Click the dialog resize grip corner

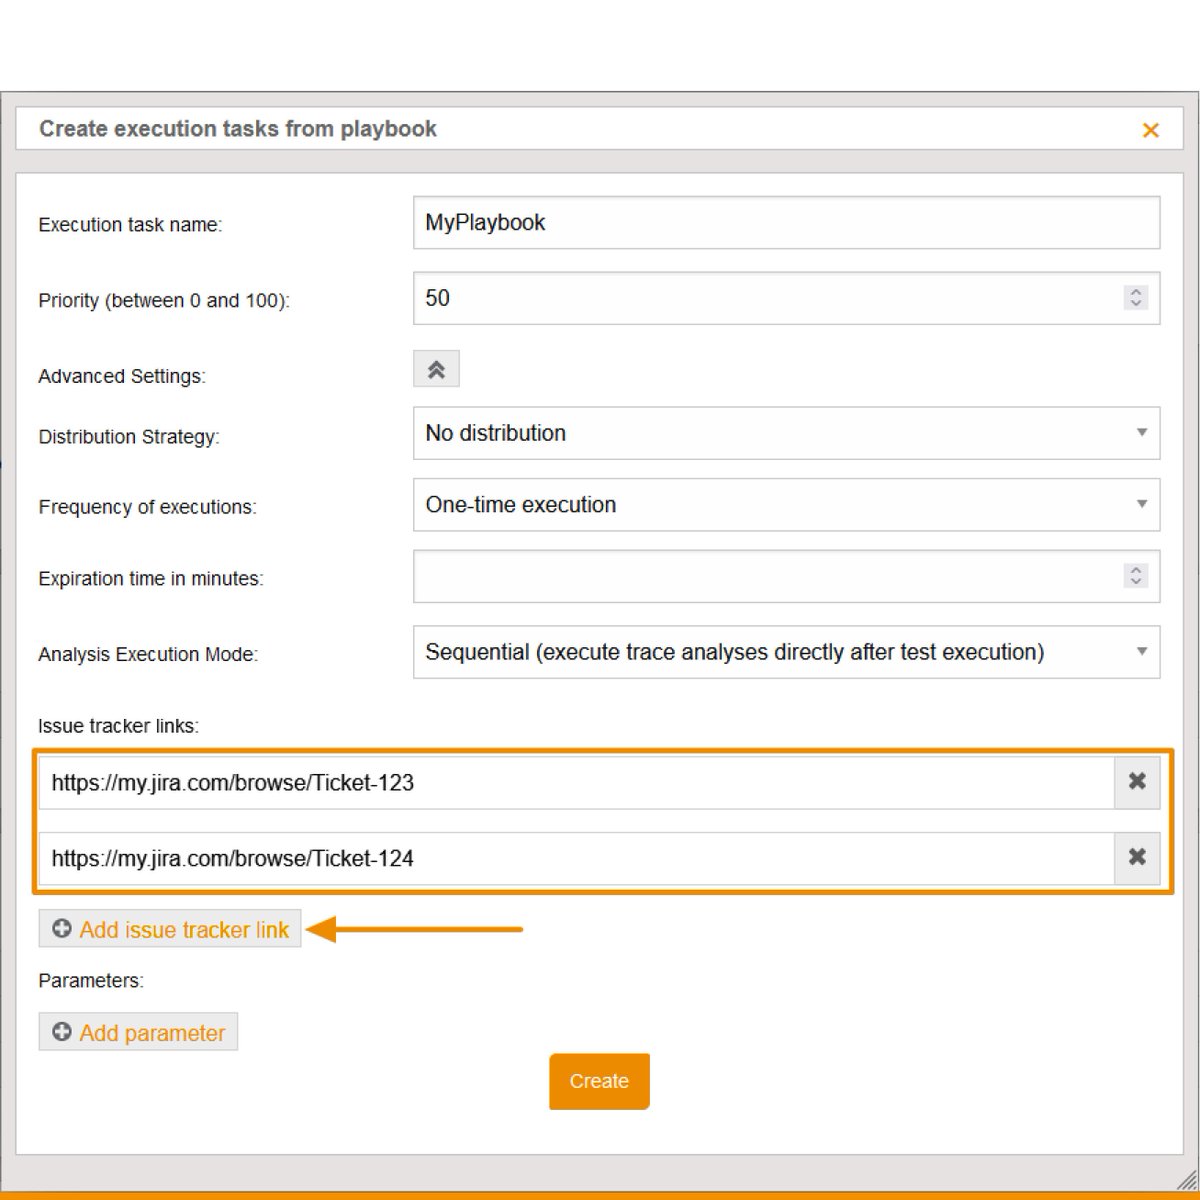(x=1187, y=1178)
